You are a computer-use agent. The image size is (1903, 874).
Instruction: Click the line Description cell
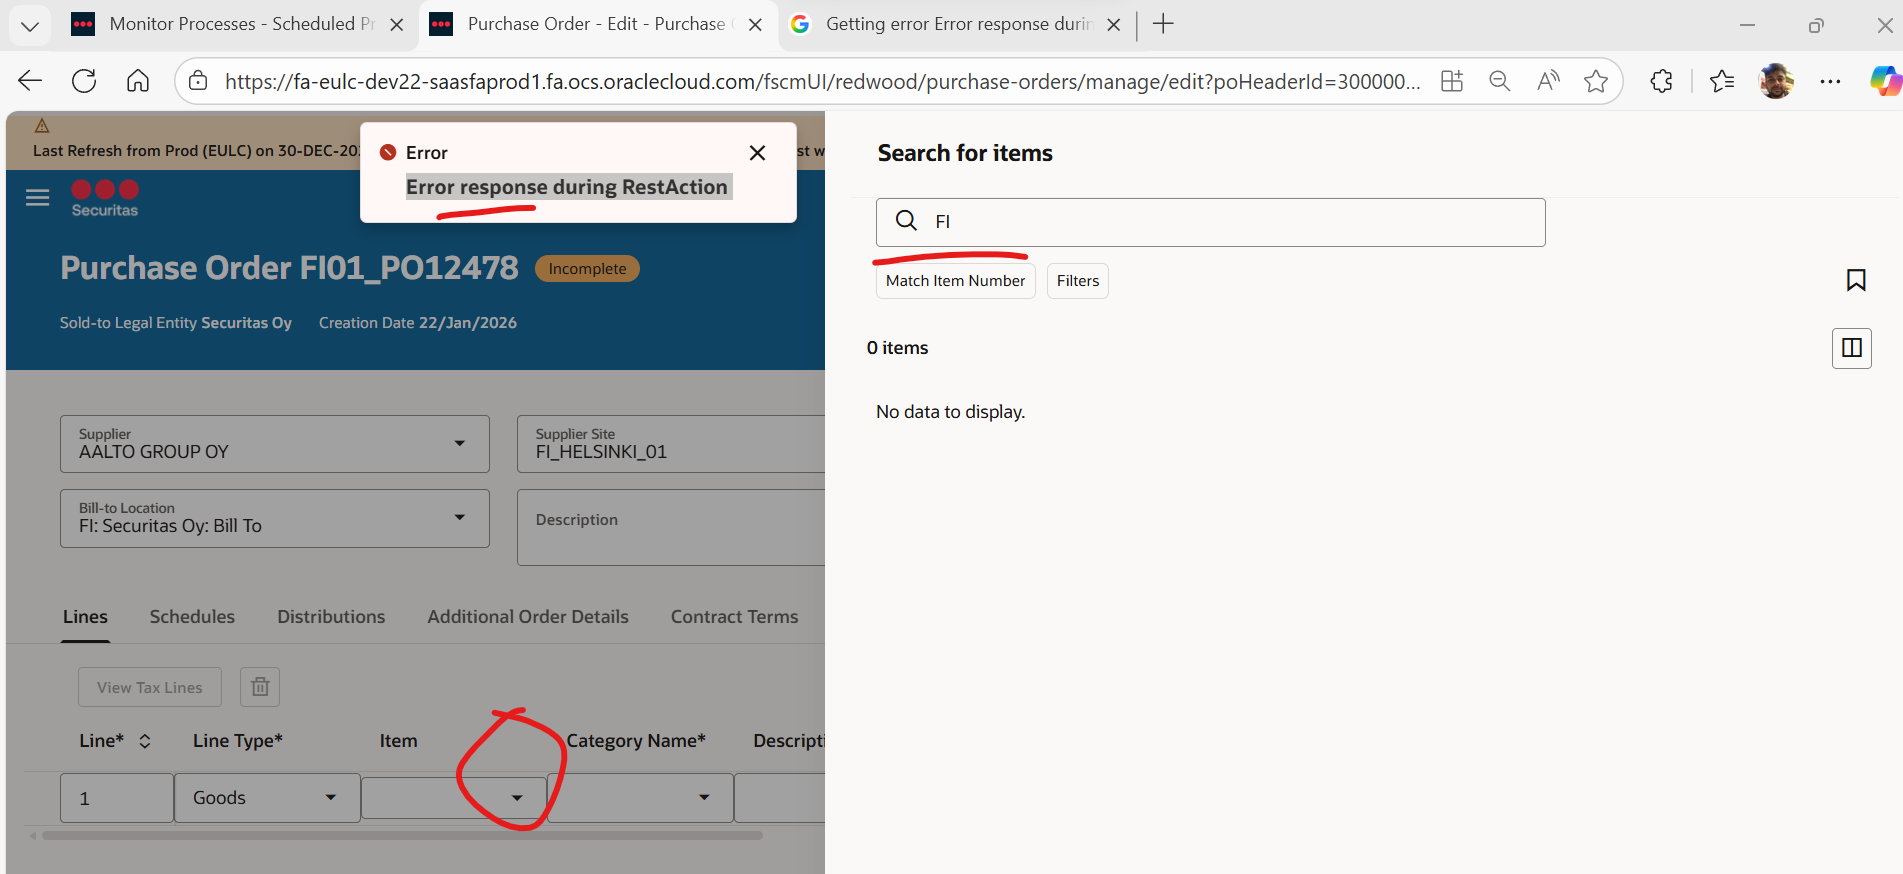coord(780,798)
